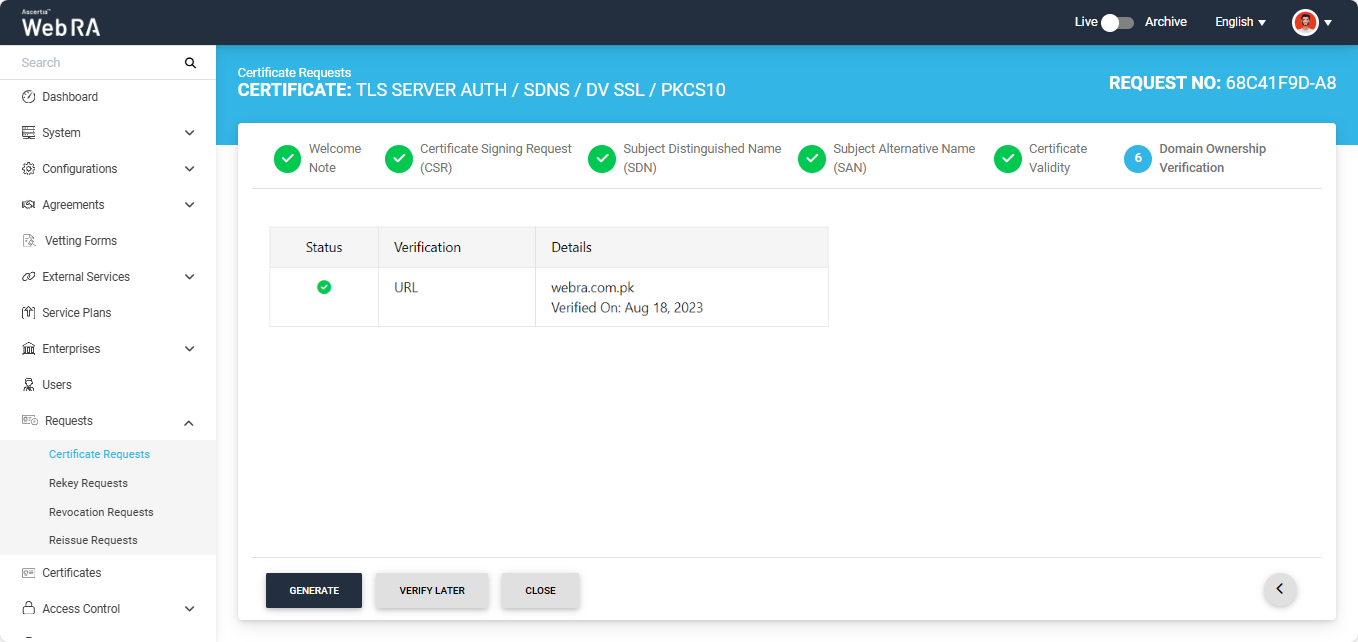Click the Vetting Forms icon
Image resolution: width=1358 pixels, height=642 pixels.
(29, 241)
